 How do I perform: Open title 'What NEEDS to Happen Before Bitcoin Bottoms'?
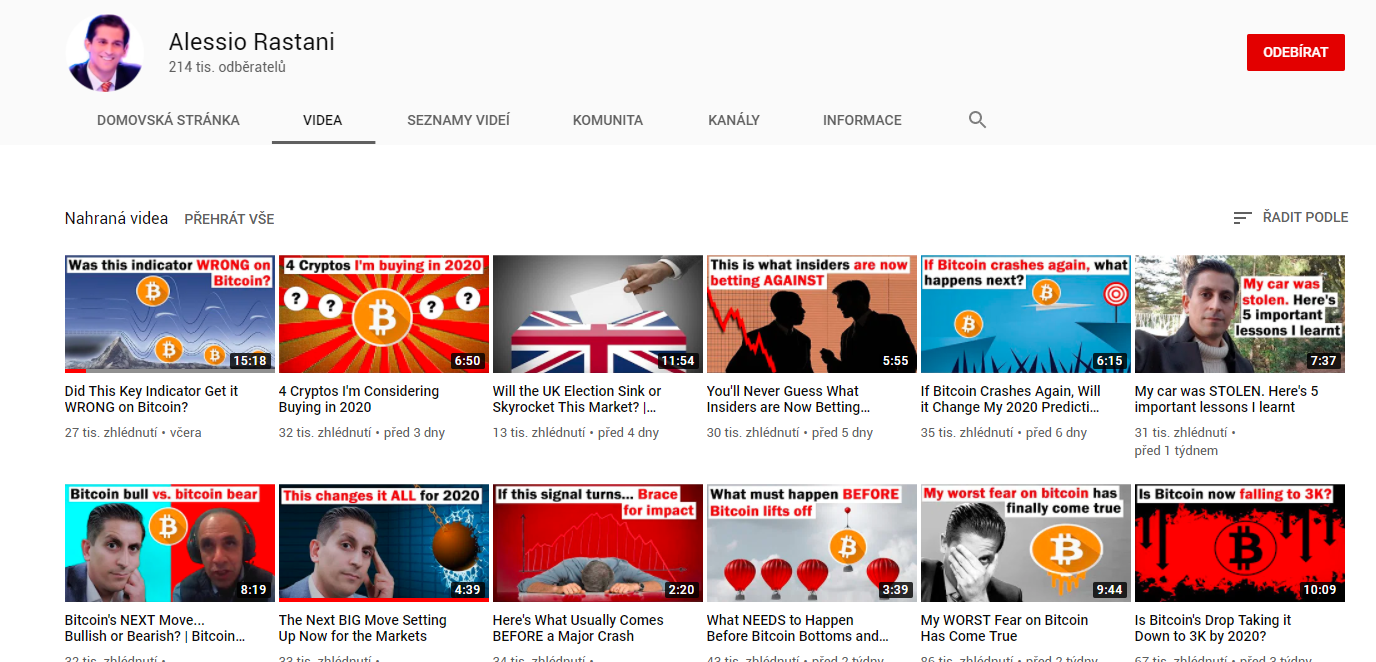(x=798, y=628)
